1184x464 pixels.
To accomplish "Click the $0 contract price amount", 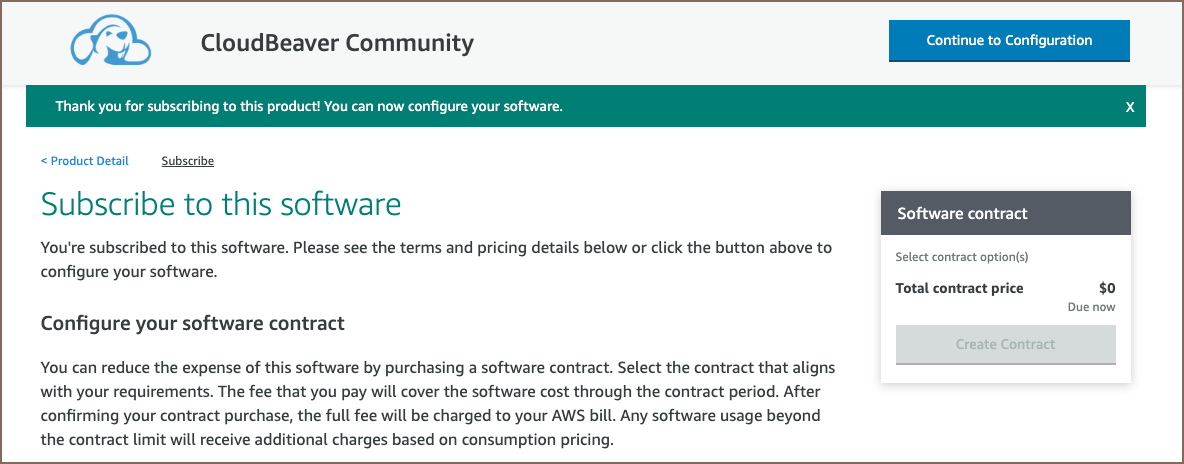I will coord(1106,288).
